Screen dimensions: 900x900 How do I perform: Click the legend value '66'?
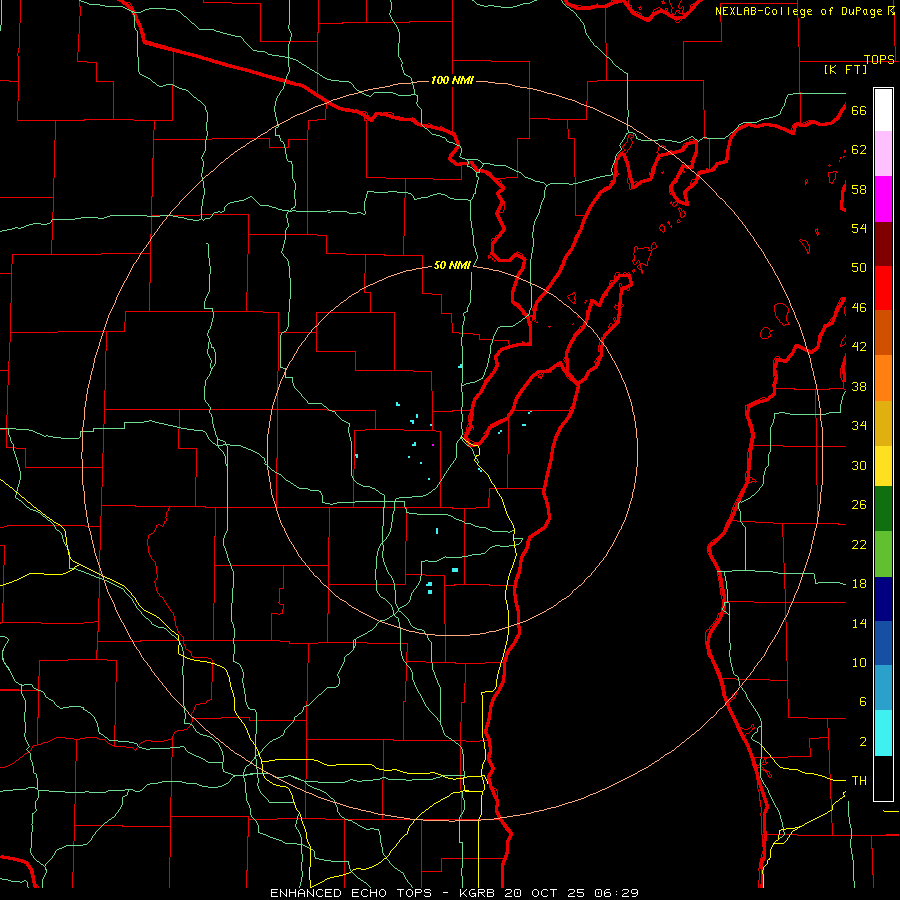pyautogui.click(x=859, y=110)
